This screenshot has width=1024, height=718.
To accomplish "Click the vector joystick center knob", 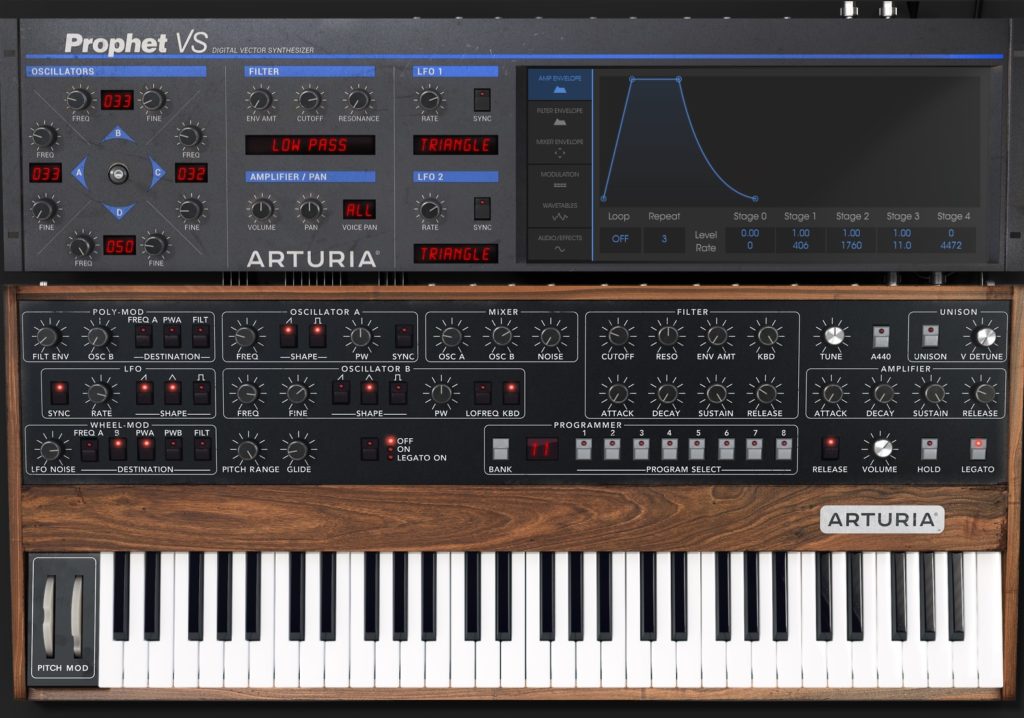I will 118,174.
